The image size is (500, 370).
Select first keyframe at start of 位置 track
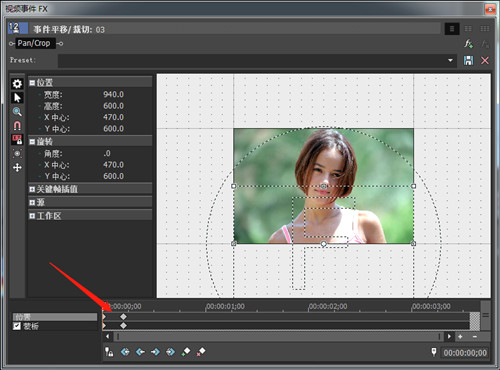104,317
